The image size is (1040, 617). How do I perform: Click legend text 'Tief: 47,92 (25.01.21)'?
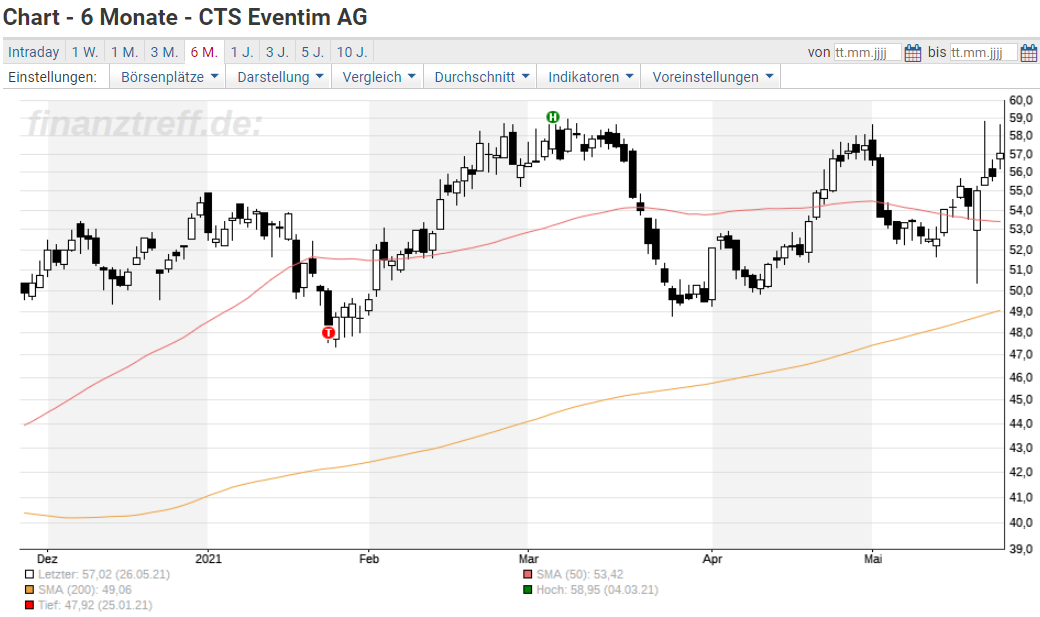pos(95,605)
